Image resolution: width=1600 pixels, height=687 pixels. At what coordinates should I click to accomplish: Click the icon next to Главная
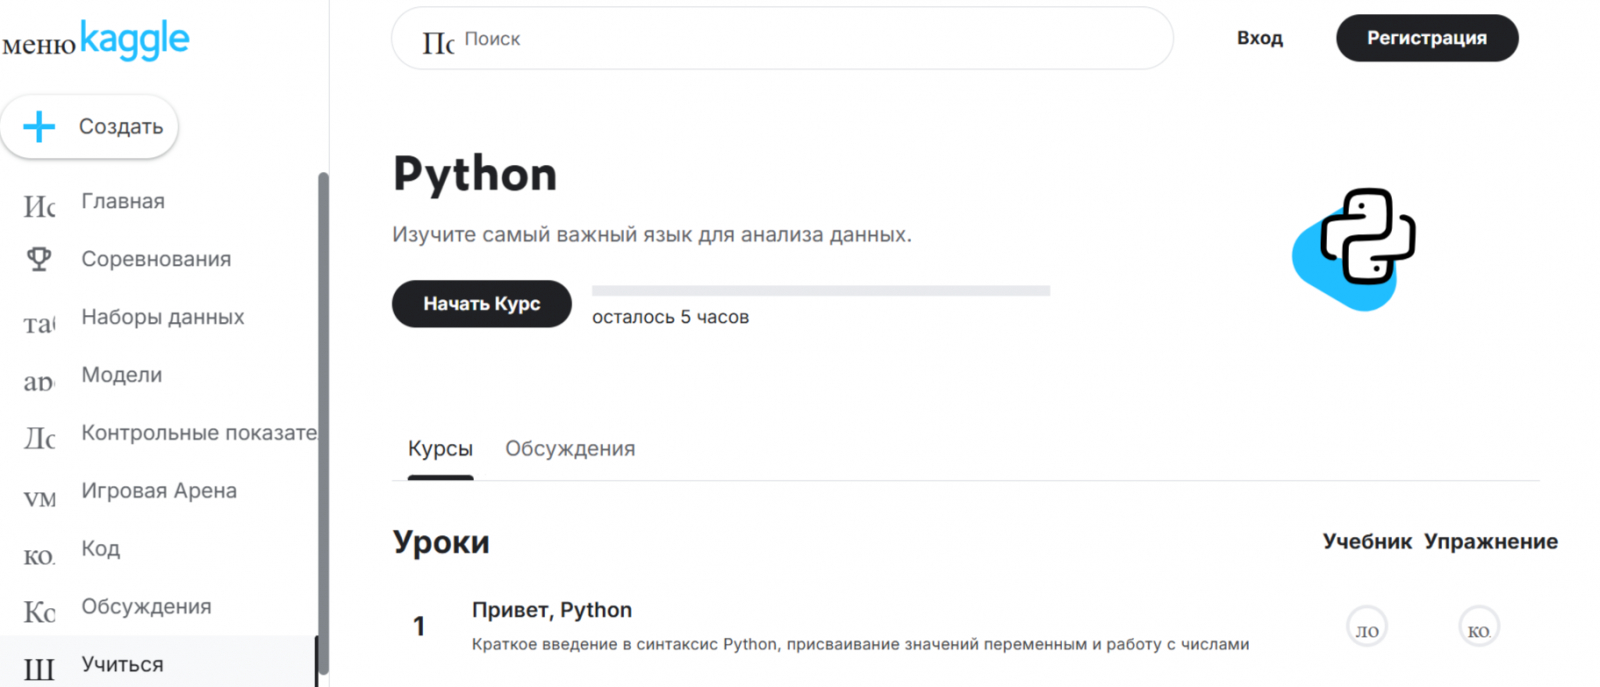tap(39, 206)
